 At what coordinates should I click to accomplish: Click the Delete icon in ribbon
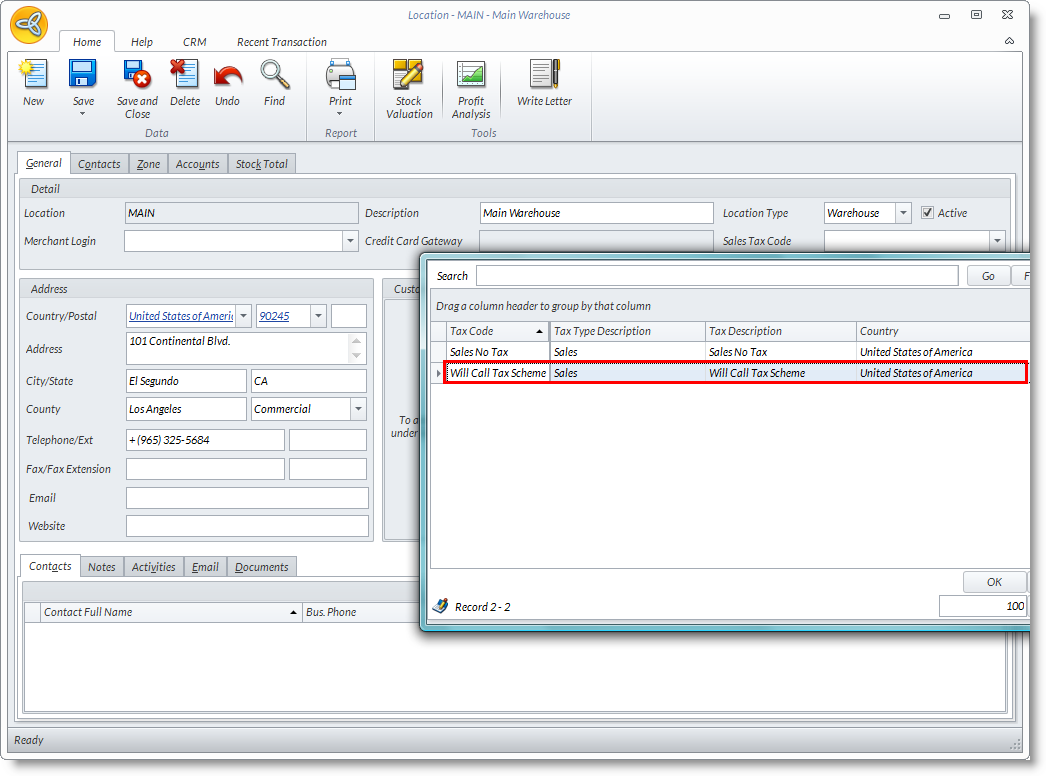184,76
